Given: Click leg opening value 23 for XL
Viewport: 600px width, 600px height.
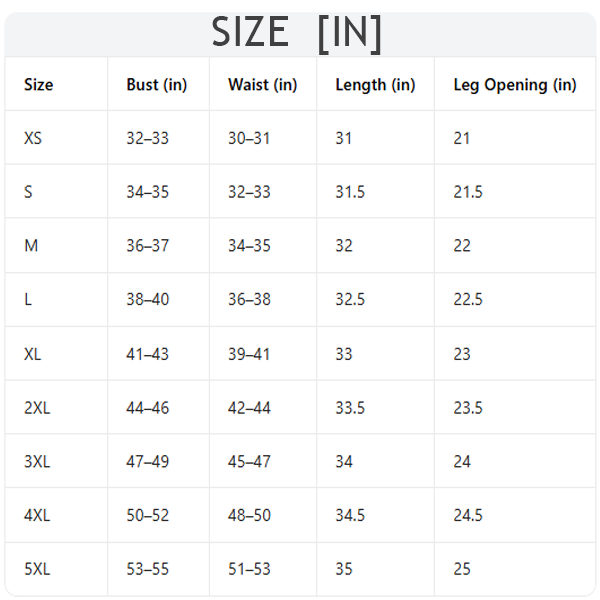Looking at the screenshot, I should click(x=462, y=354).
